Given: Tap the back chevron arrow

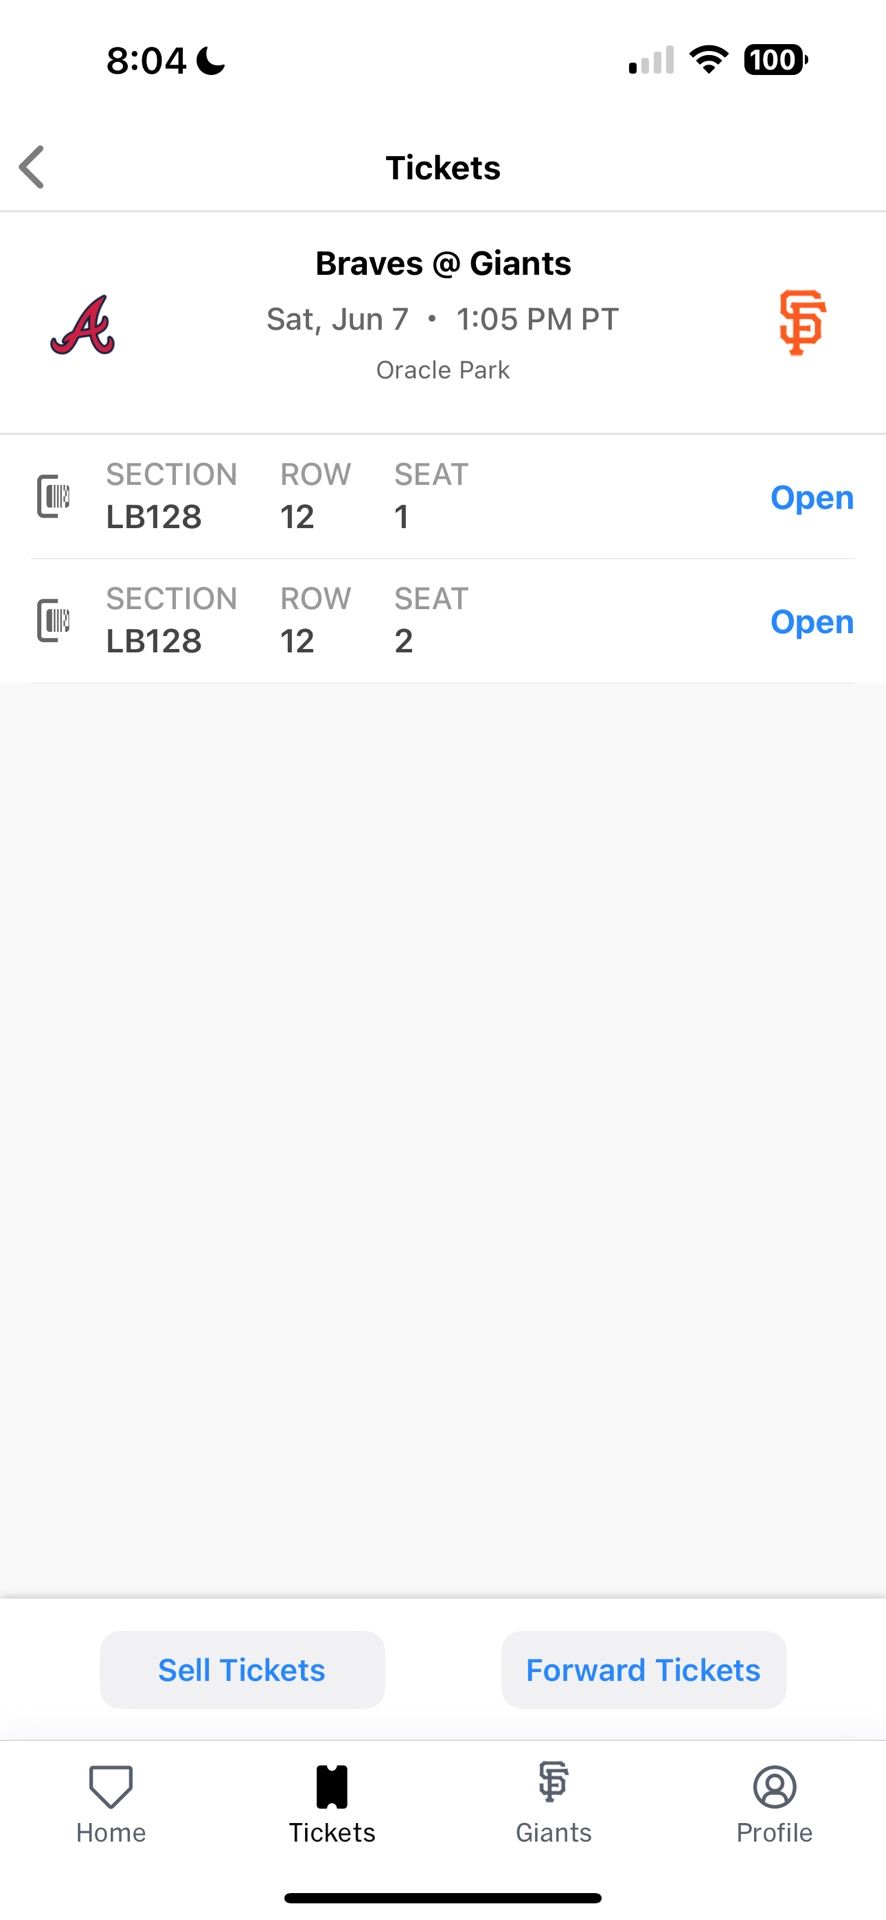Looking at the screenshot, I should coord(33,167).
